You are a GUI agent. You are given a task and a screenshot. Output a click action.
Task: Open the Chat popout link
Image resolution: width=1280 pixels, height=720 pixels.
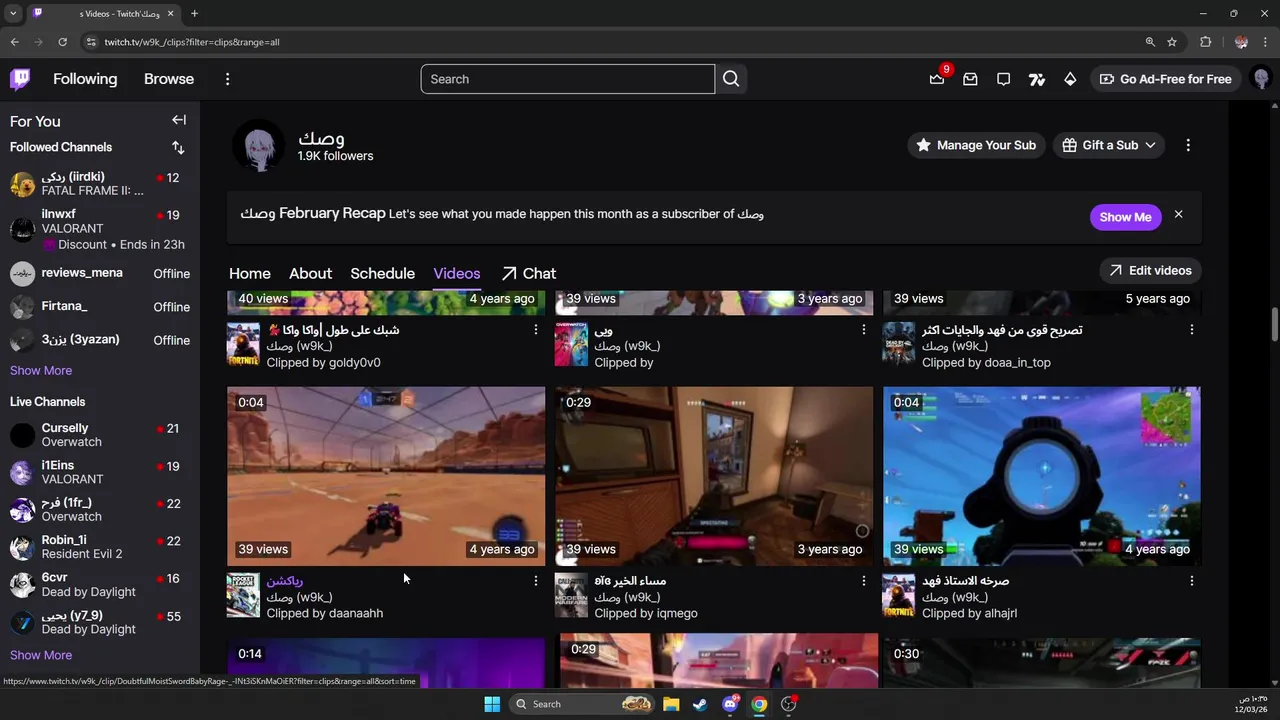point(529,273)
